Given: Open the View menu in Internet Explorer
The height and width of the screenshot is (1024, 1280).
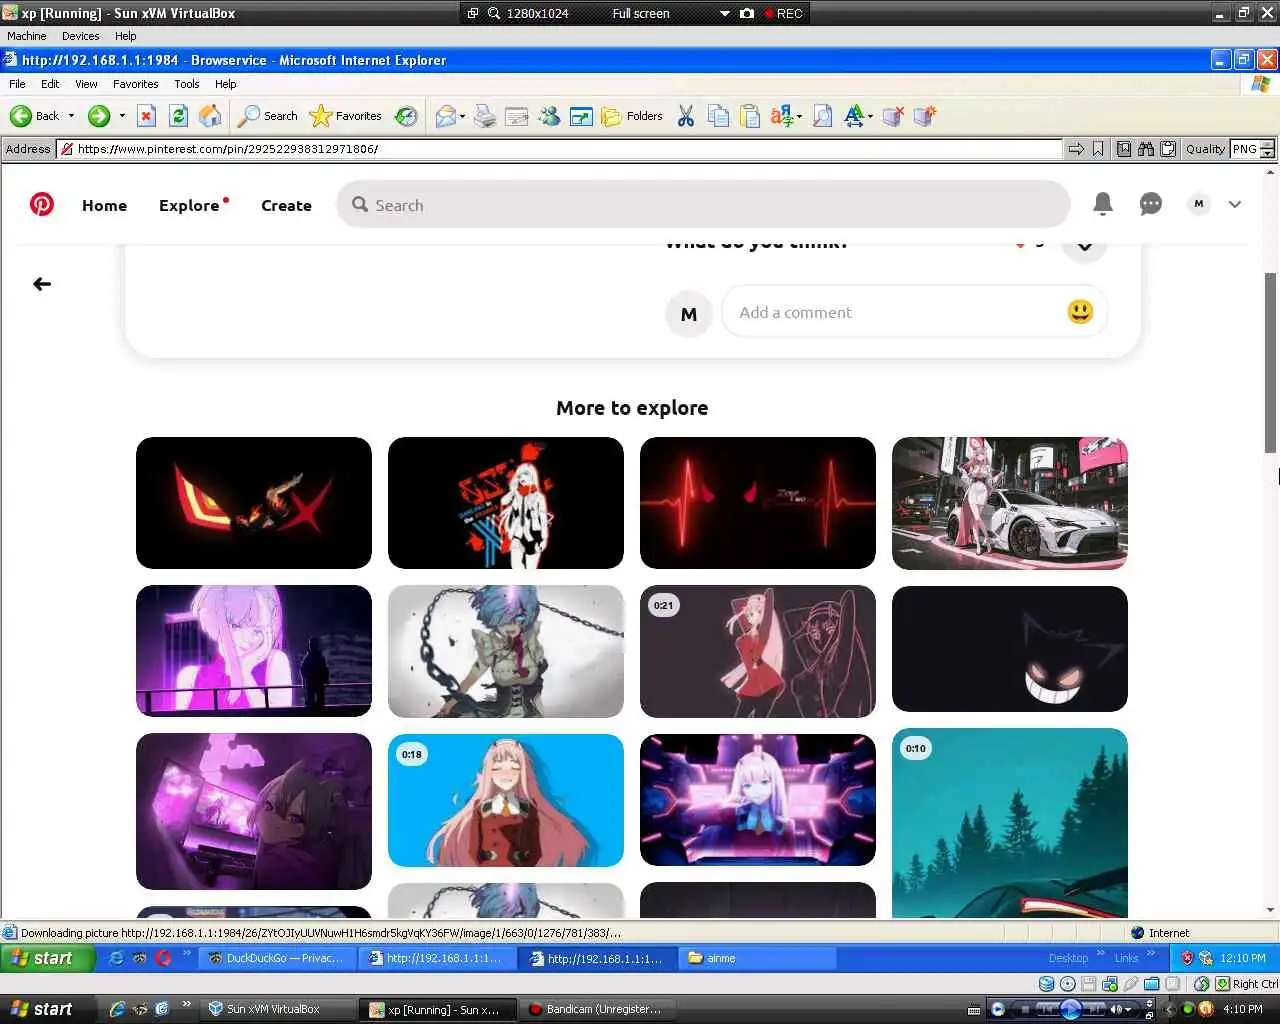Looking at the screenshot, I should click(x=86, y=84).
